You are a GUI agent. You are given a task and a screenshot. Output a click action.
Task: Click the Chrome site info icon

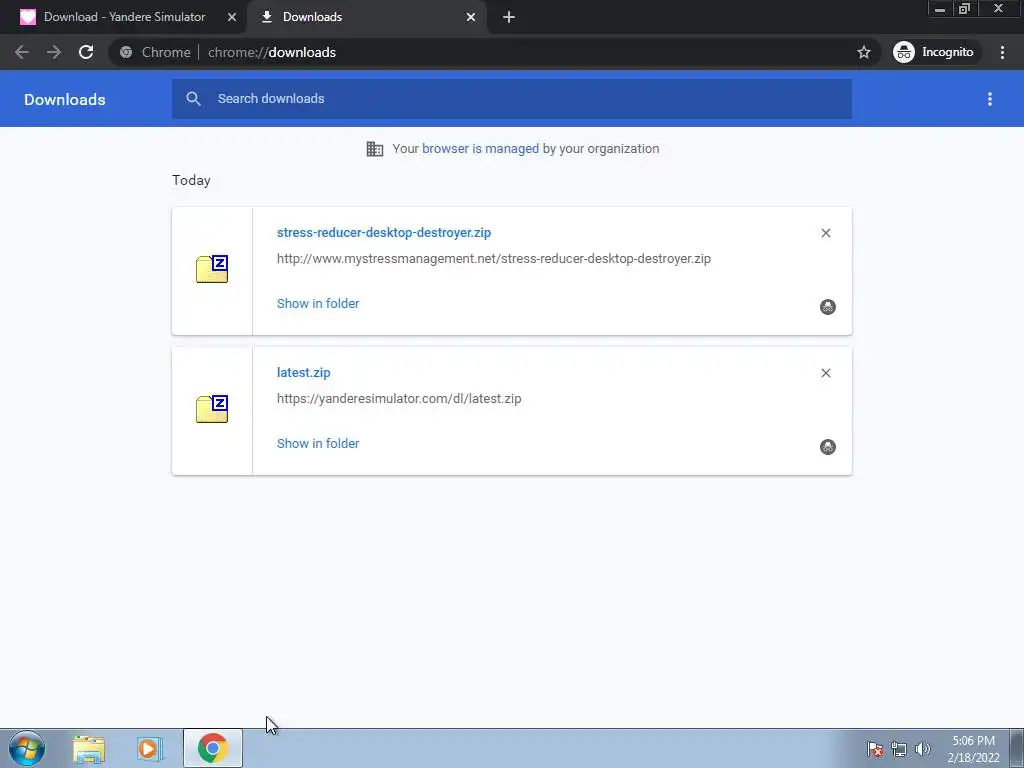click(x=126, y=52)
